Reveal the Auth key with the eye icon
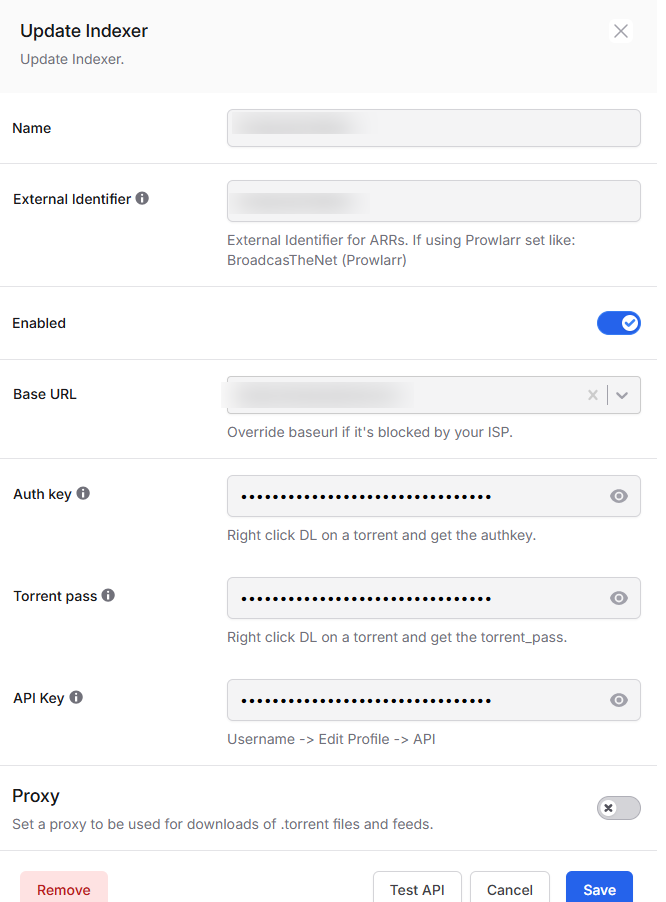 click(619, 496)
